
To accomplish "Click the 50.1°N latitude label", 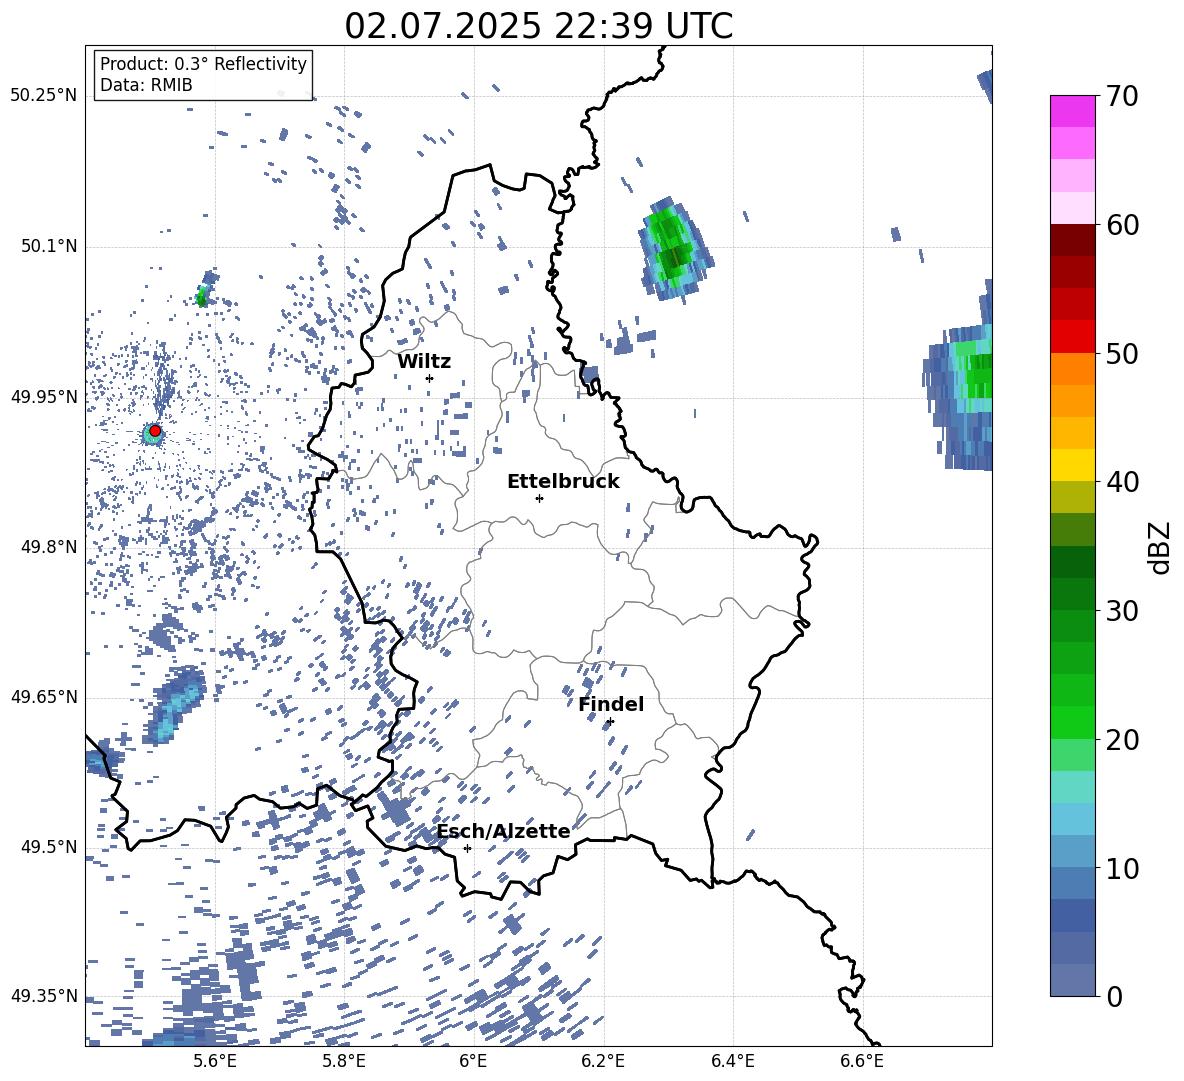I will coord(49,247).
